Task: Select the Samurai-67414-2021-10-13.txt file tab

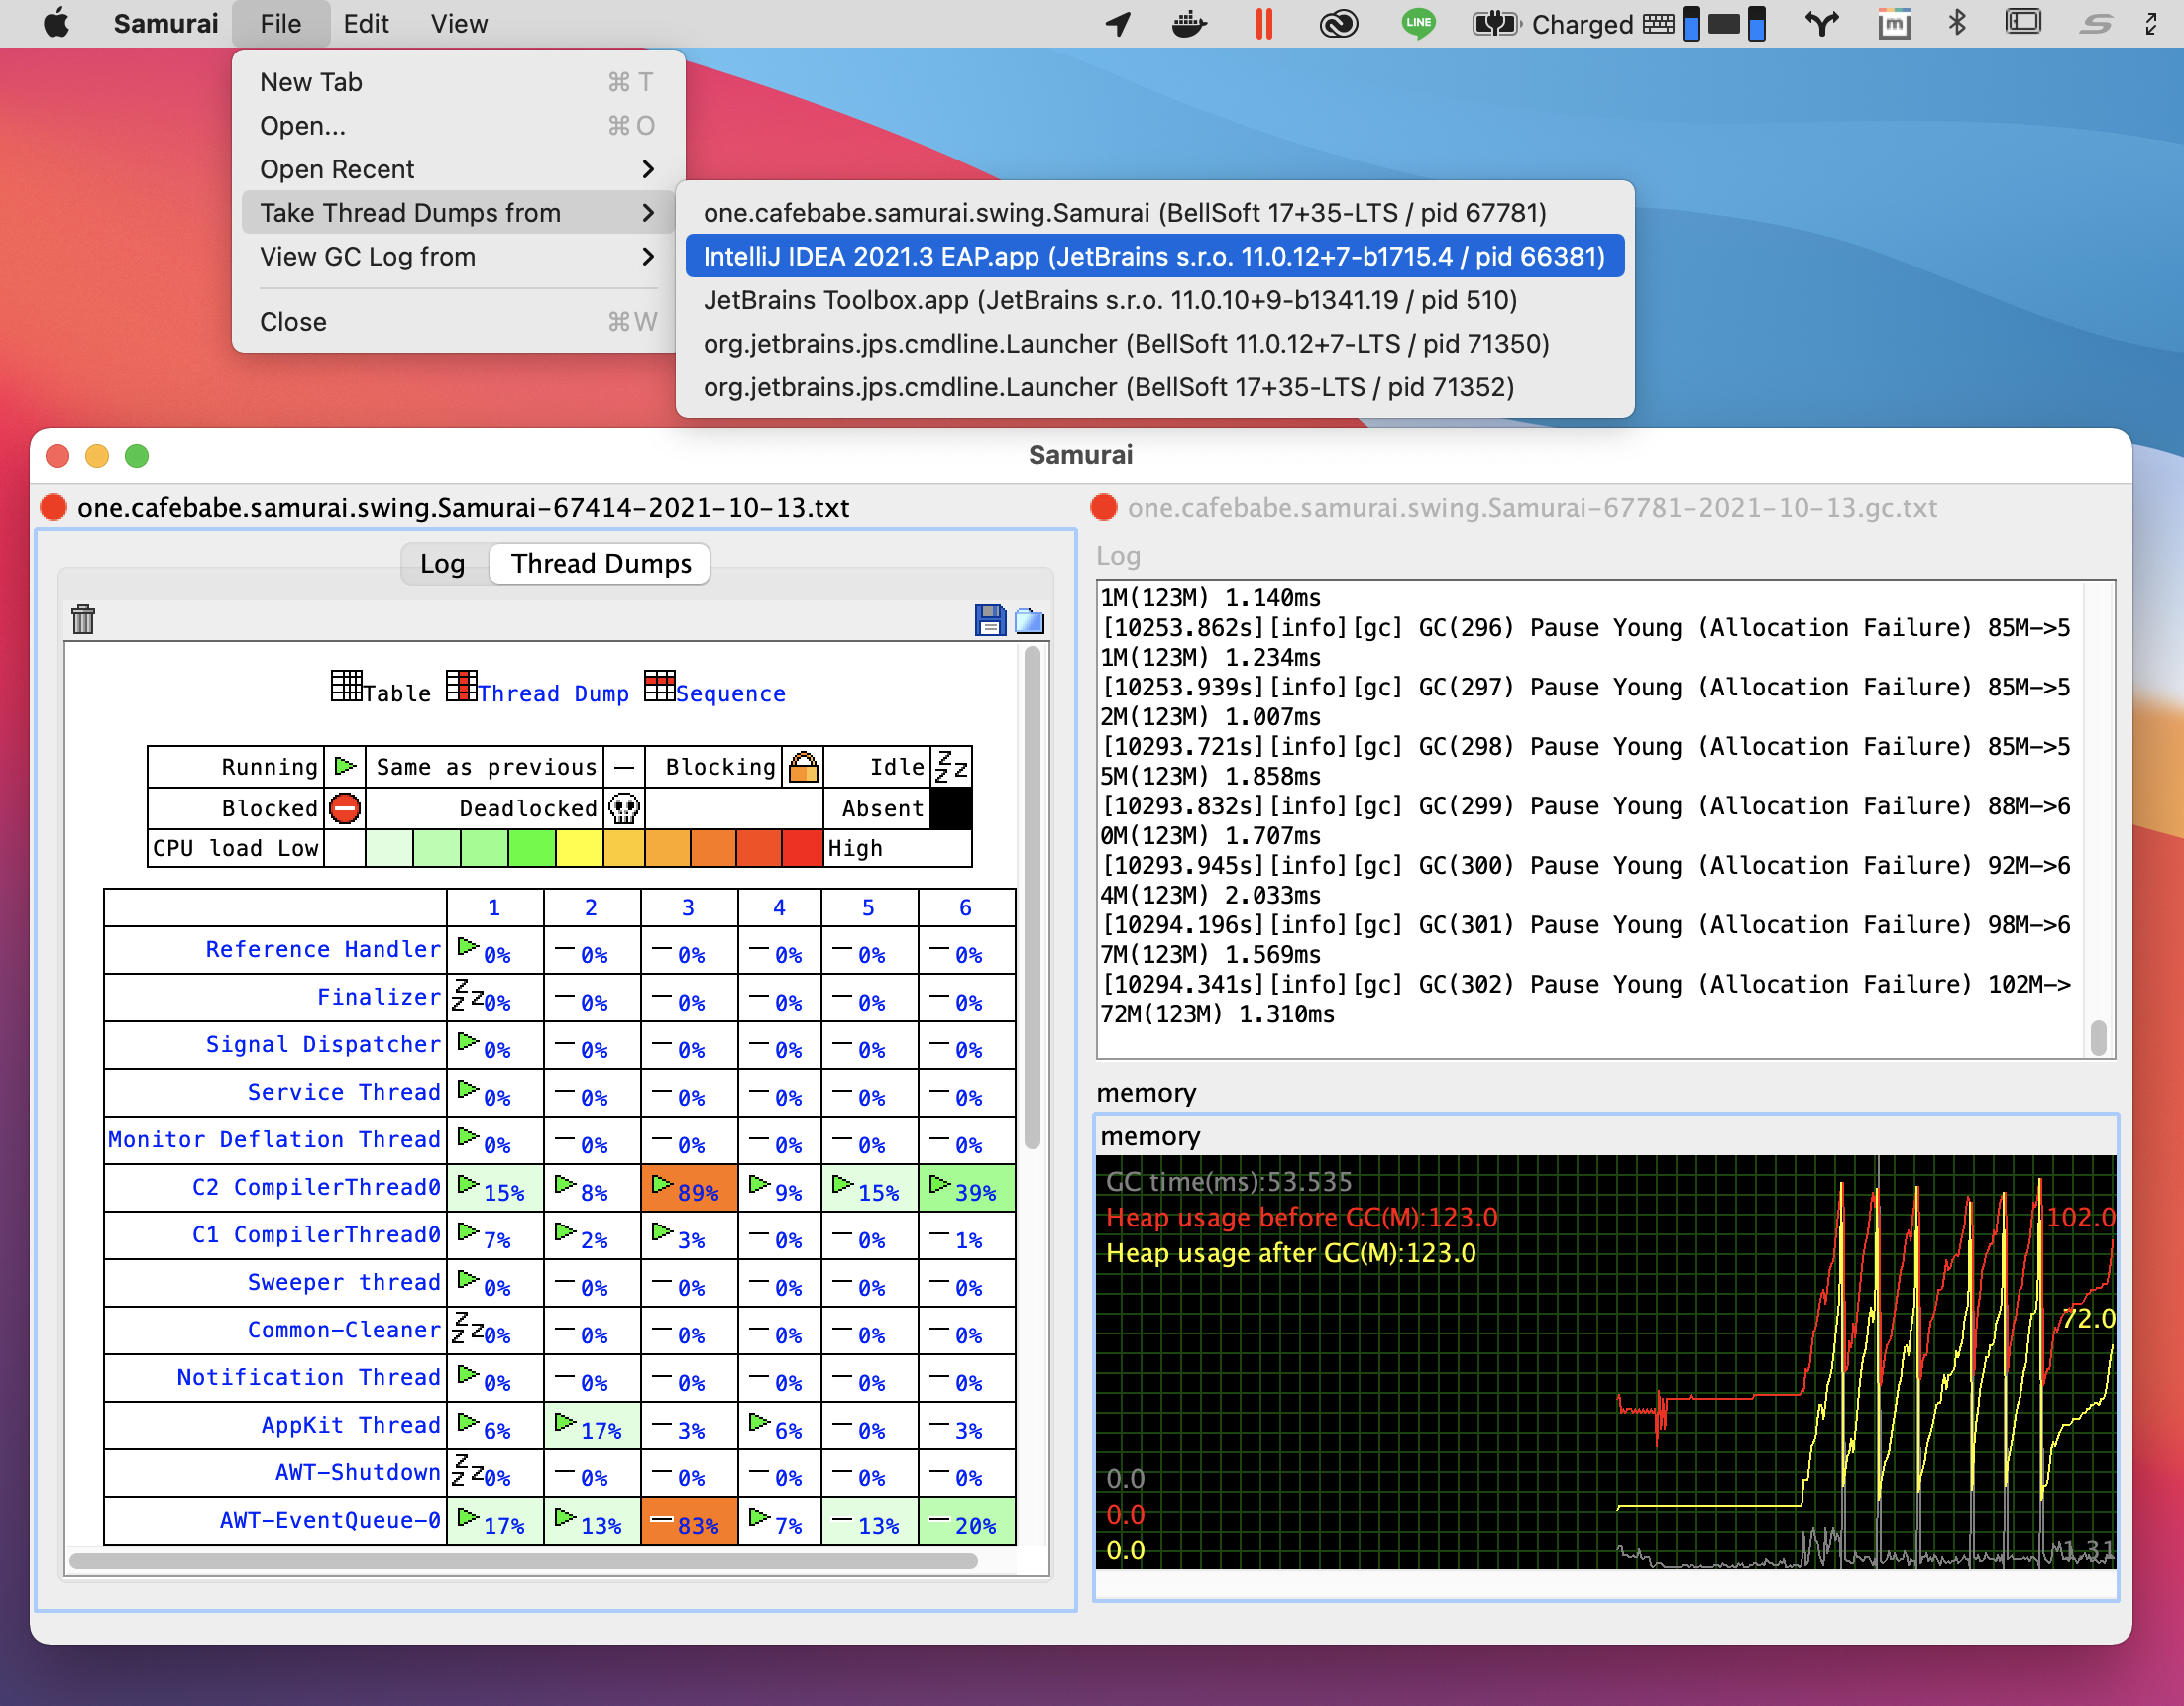Action: click(x=463, y=508)
